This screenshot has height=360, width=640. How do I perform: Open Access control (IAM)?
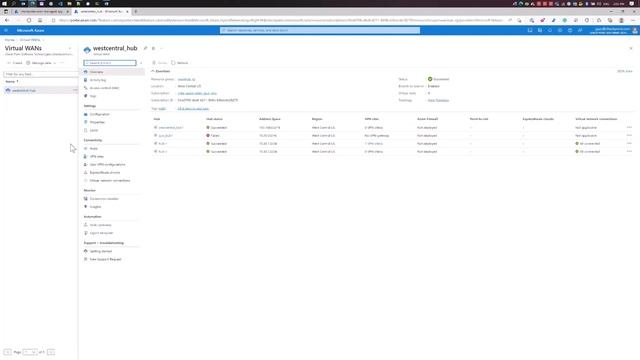[x=104, y=88]
